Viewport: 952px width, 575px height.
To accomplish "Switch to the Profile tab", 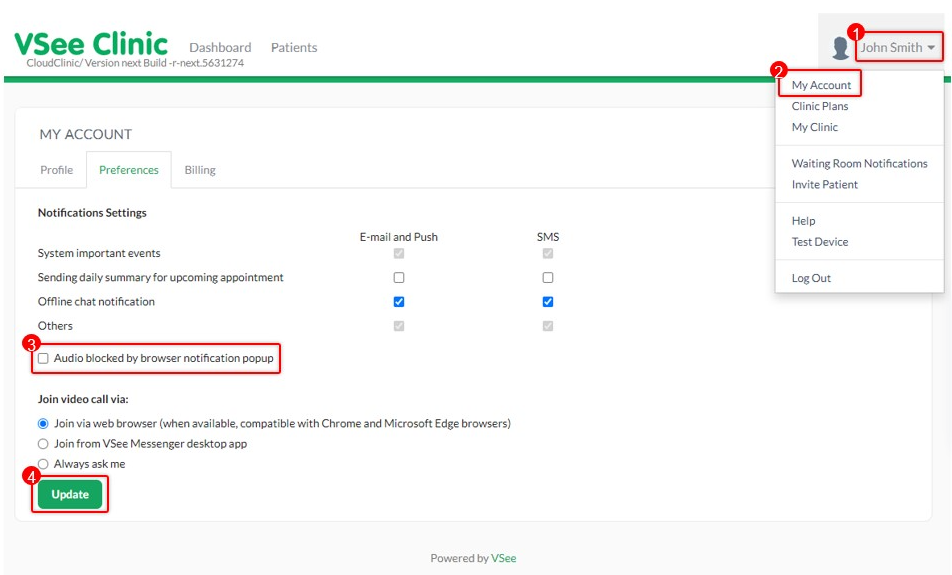I will point(56,170).
